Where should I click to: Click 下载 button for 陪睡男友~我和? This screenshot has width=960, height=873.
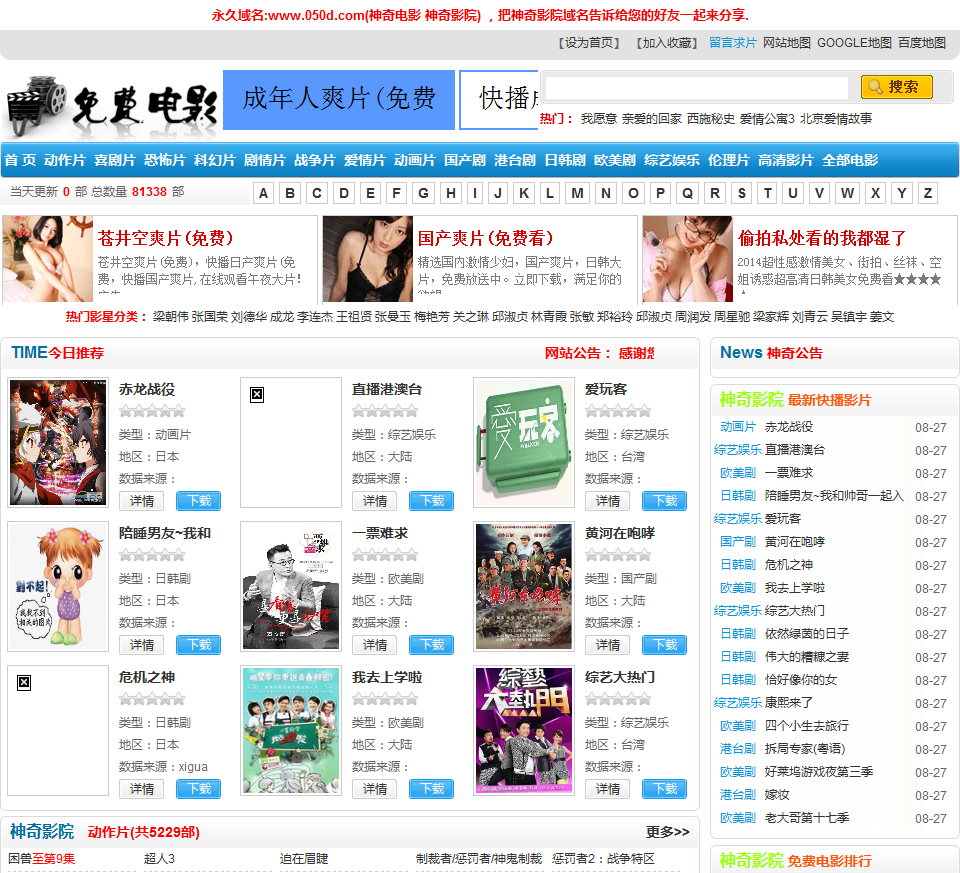pos(198,645)
